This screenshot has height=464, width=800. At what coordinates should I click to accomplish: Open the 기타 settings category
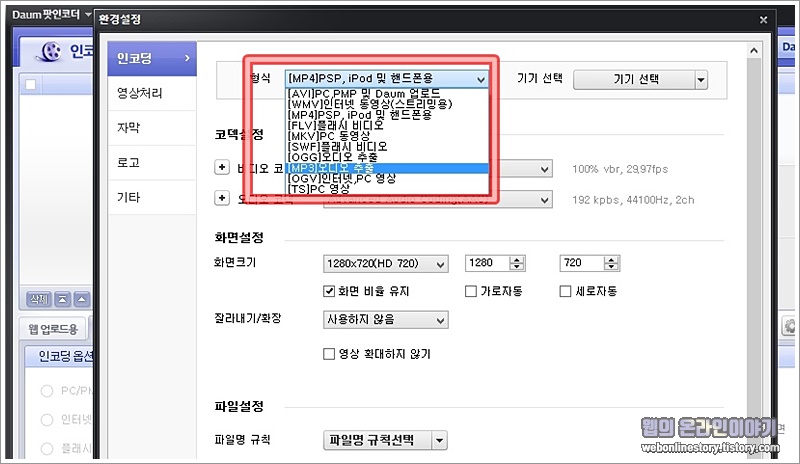pyautogui.click(x=152, y=197)
